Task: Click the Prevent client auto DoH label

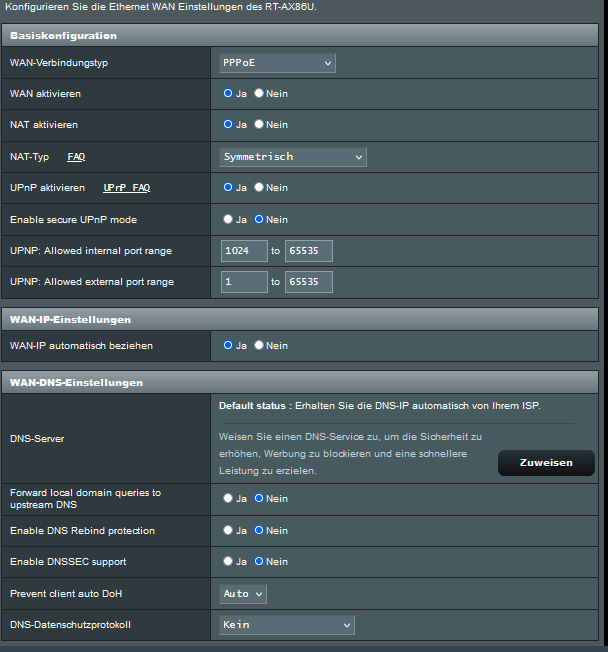Action: (x=66, y=594)
